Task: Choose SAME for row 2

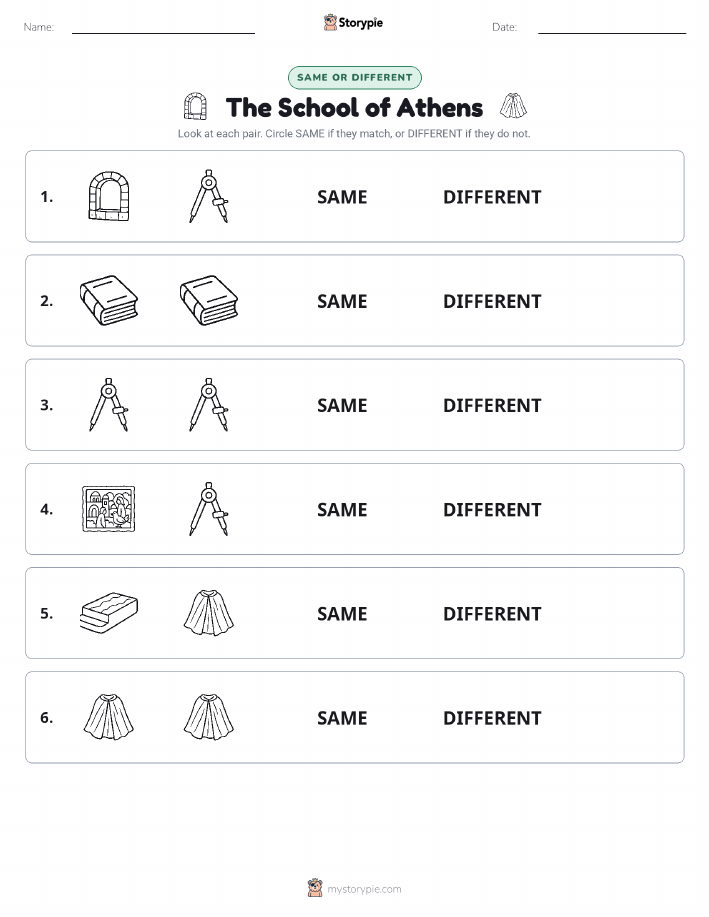Action: pyautogui.click(x=342, y=301)
